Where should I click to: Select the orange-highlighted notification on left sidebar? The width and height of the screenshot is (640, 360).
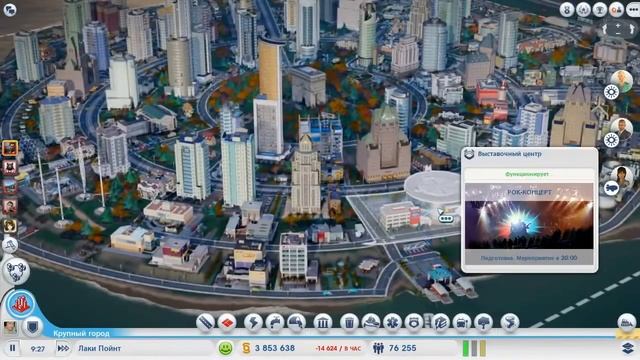[10, 148]
